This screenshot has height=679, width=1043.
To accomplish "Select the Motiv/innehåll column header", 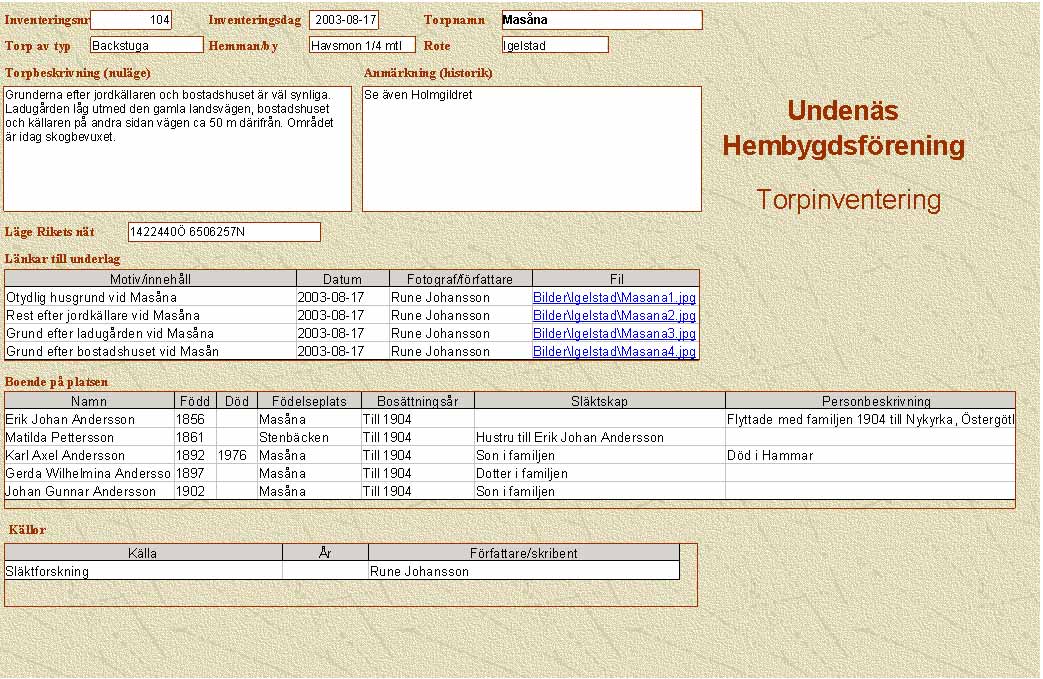I will point(151,279).
